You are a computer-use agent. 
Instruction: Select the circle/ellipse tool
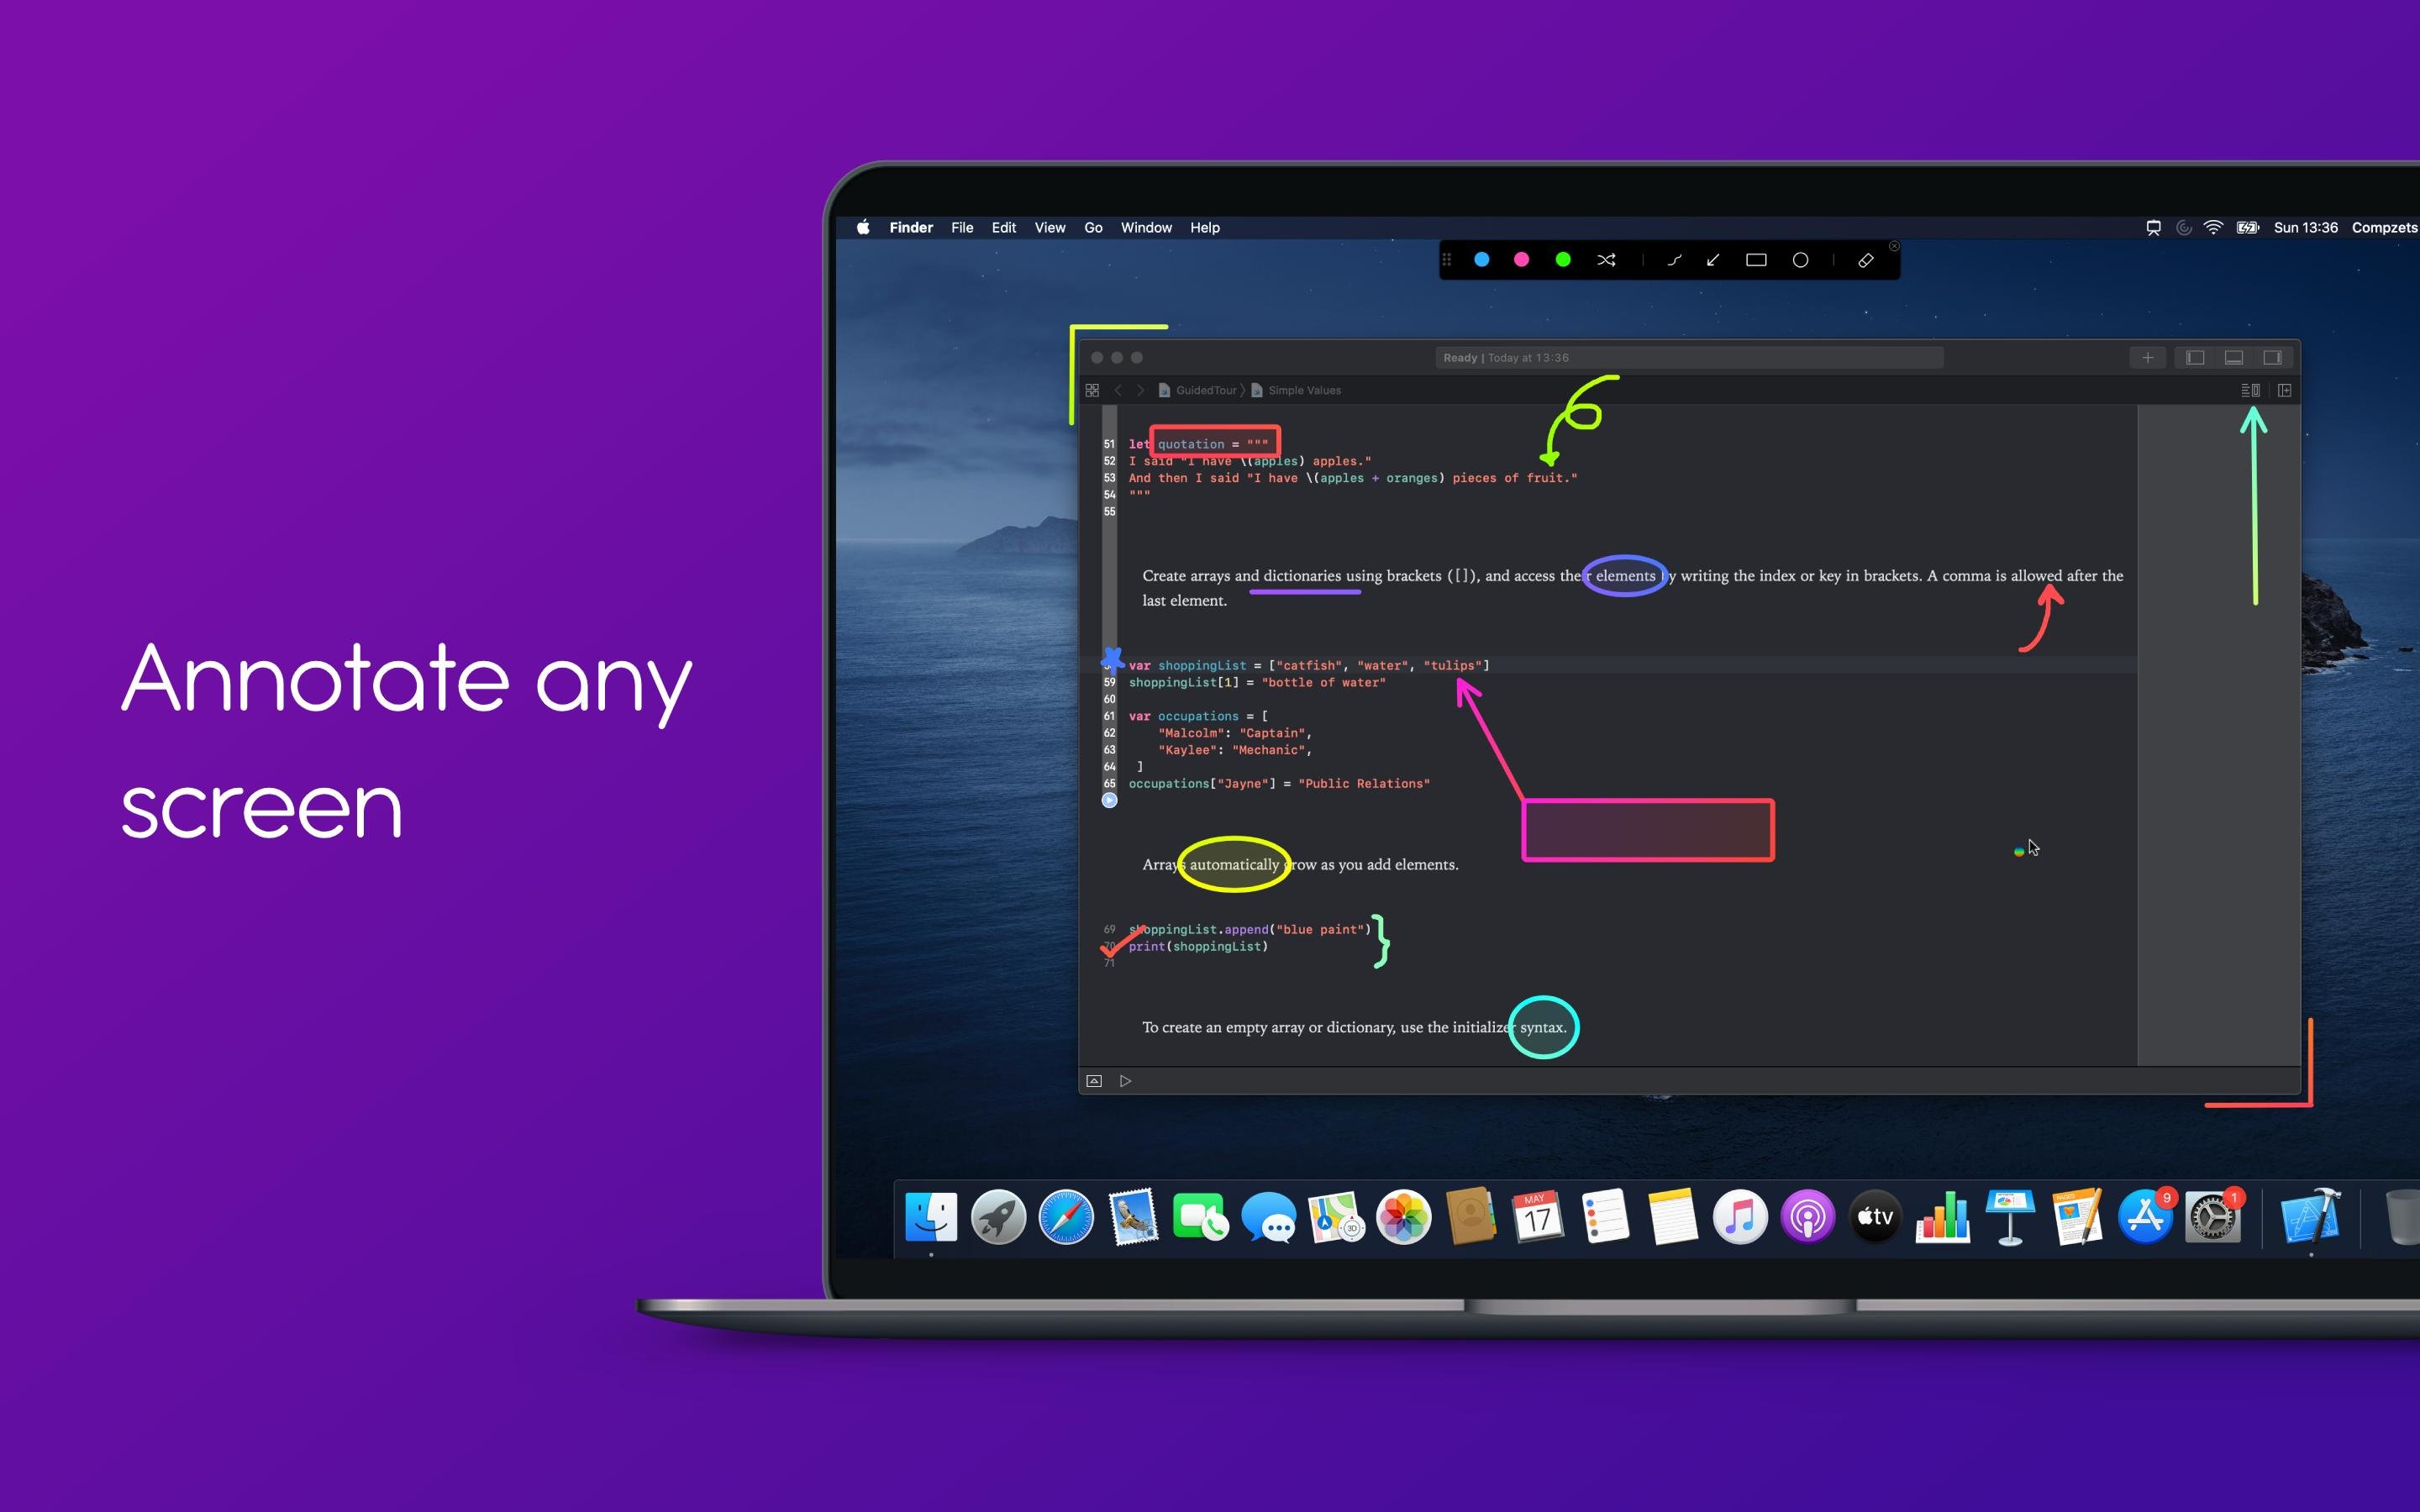click(1803, 260)
